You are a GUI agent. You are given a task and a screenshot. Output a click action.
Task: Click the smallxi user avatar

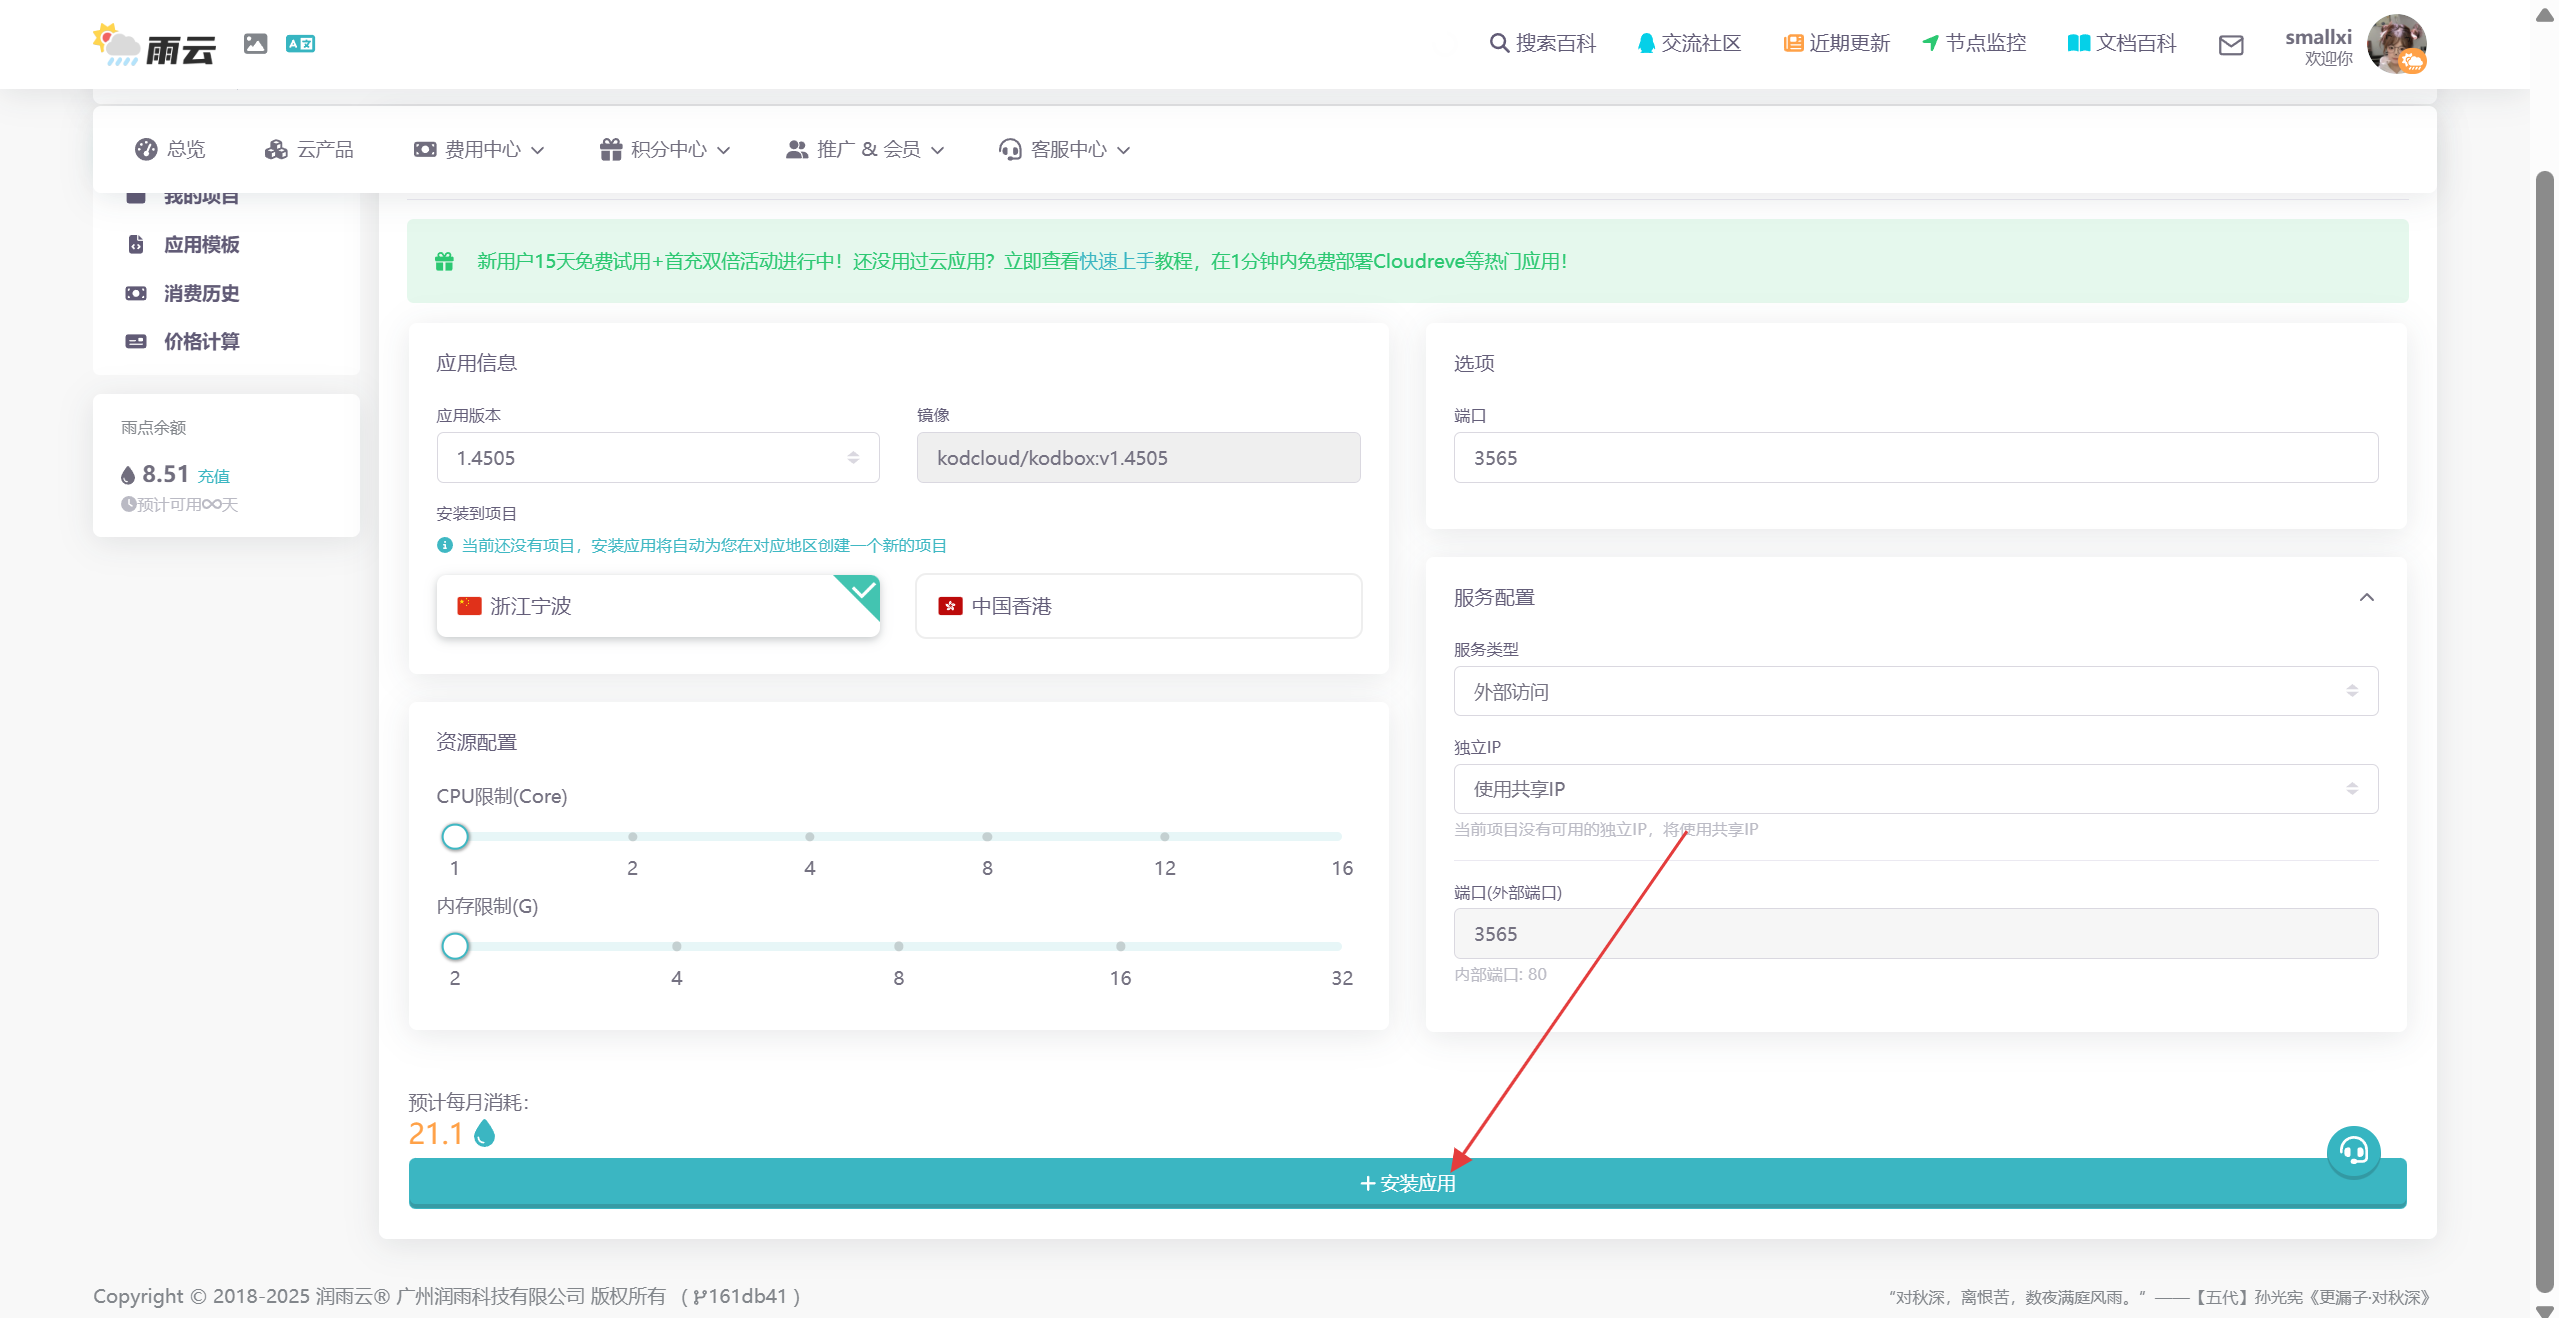coord(2396,44)
